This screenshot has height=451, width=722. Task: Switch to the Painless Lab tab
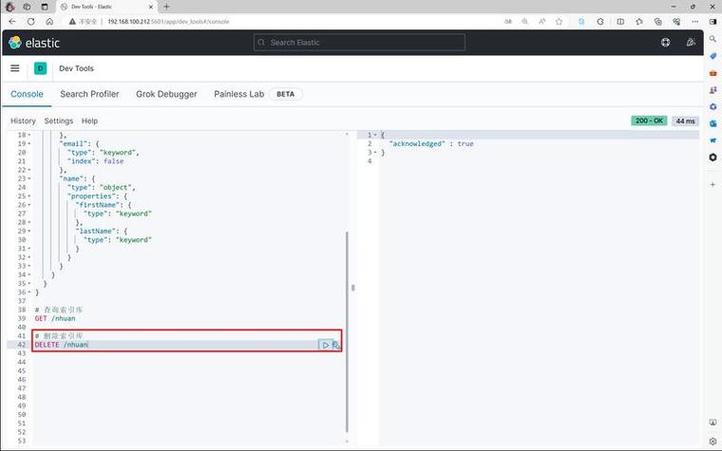pyautogui.click(x=239, y=94)
